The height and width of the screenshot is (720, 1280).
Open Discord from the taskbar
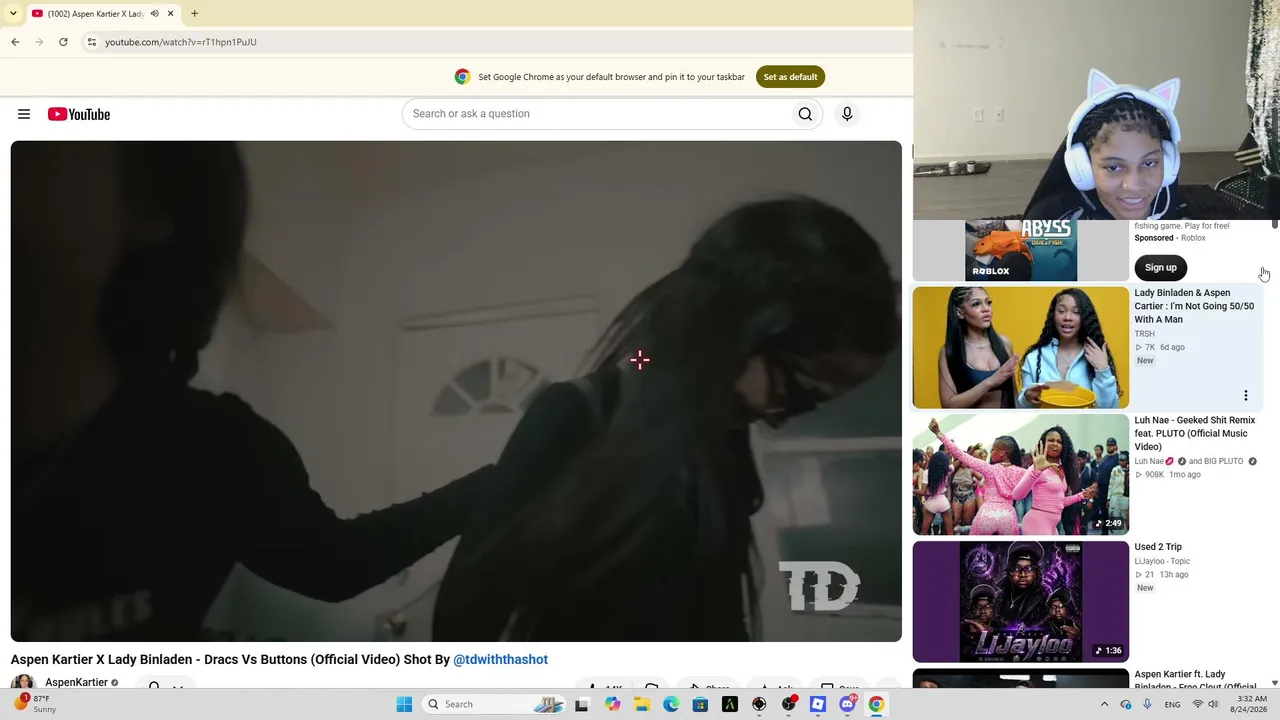(847, 704)
